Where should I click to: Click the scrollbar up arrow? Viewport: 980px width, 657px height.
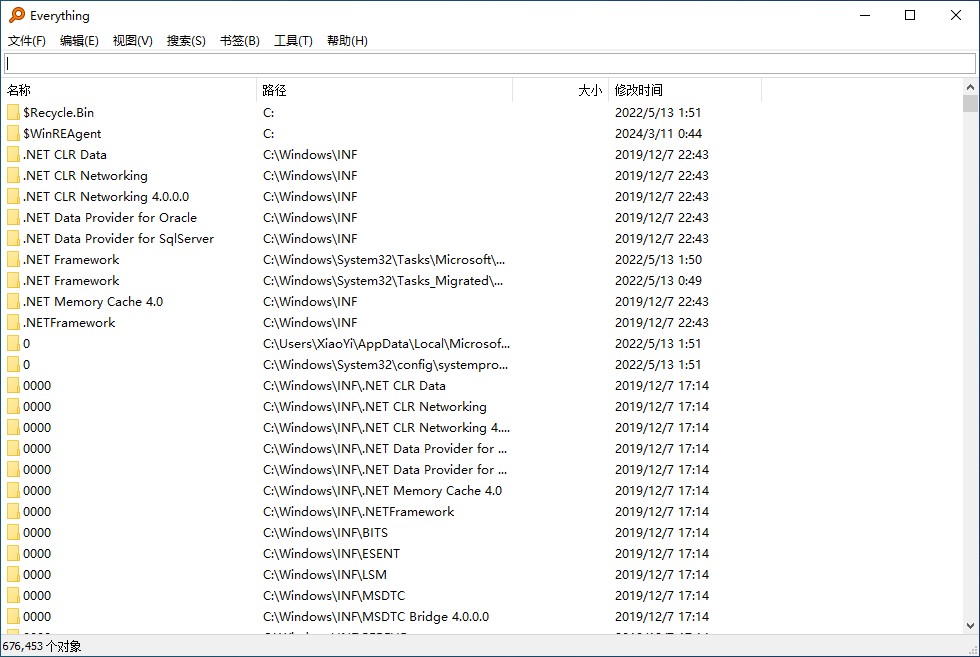[x=970, y=87]
